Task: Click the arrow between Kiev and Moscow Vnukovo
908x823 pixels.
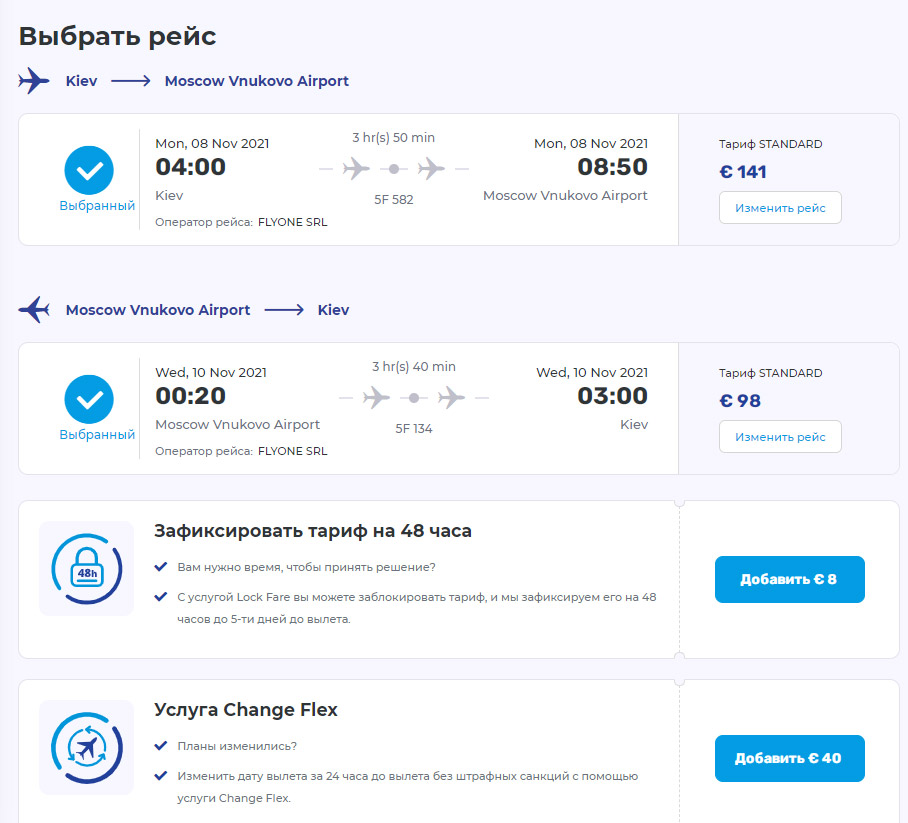Action: pos(131,81)
